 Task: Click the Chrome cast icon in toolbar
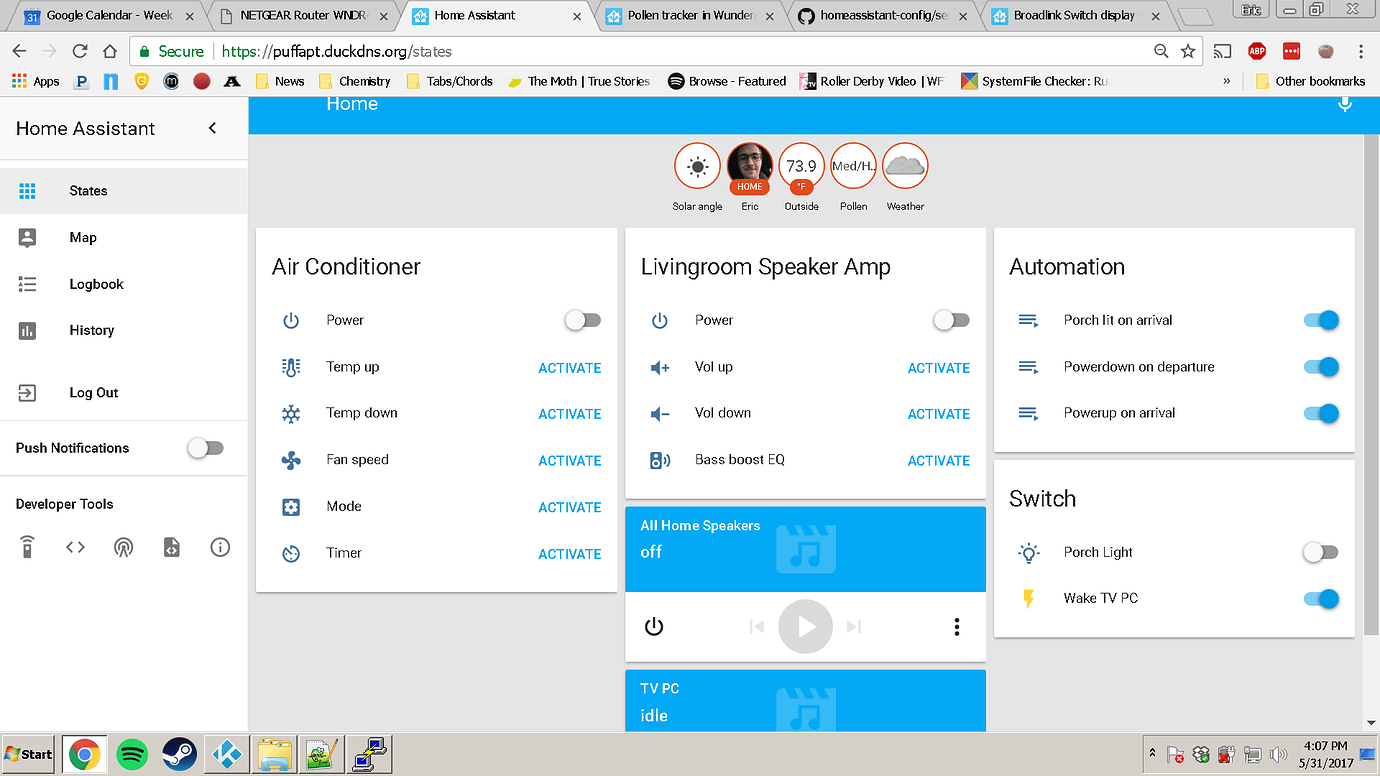point(1222,51)
